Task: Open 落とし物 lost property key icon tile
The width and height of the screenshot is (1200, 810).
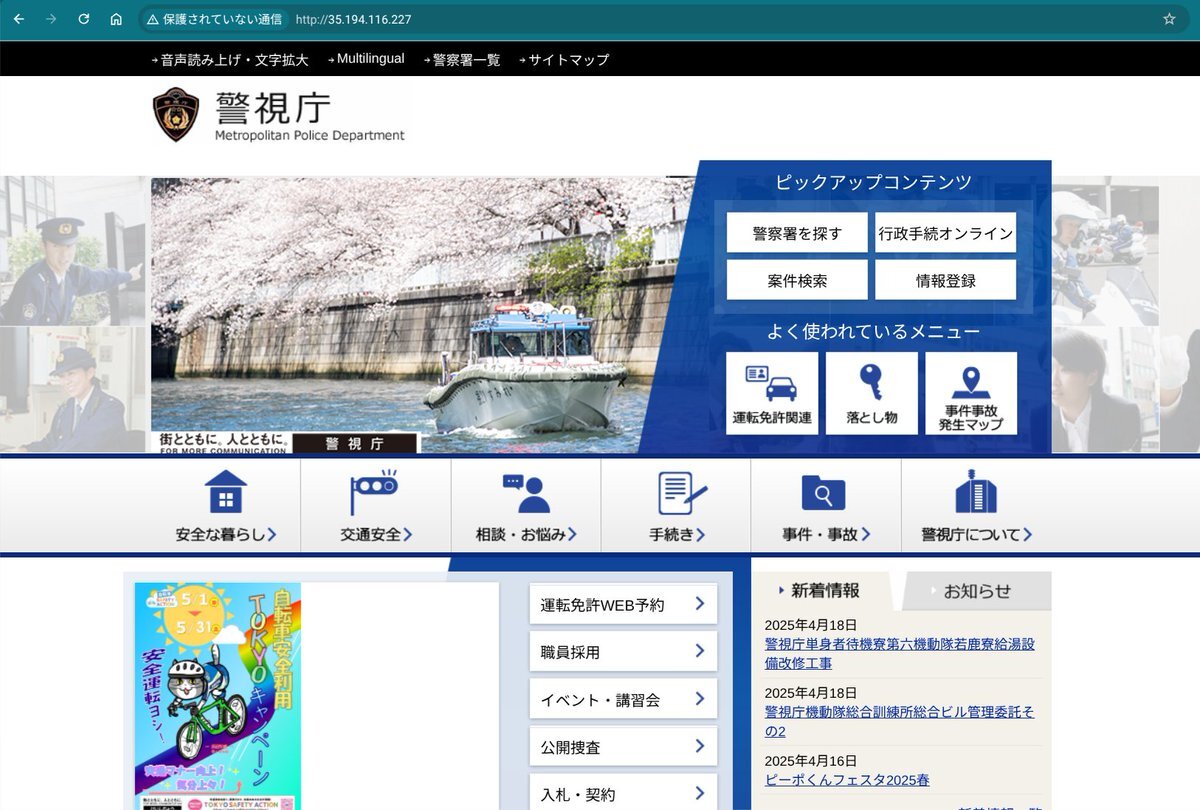Action: 871,393
